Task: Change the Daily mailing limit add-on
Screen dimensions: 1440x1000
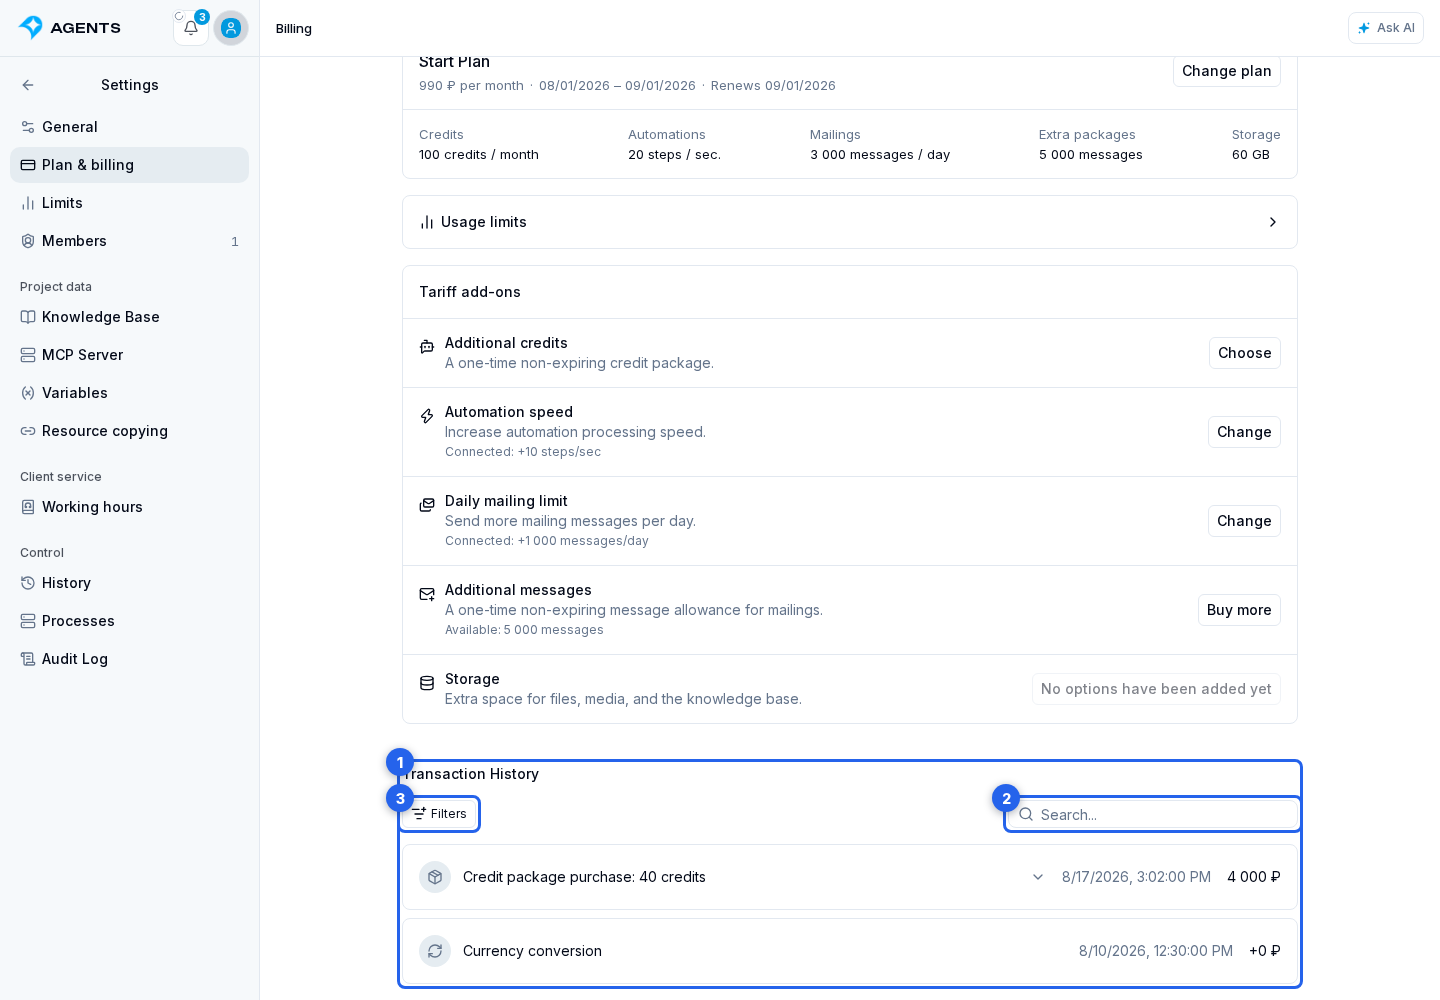Action: click(1244, 521)
